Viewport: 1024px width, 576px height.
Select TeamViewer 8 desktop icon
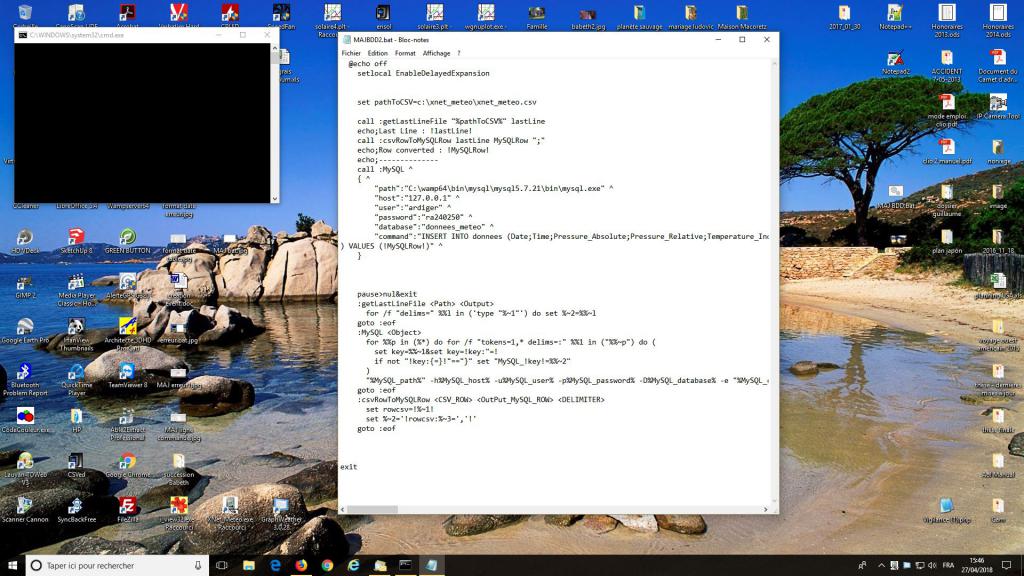click(x=127, y=376)
